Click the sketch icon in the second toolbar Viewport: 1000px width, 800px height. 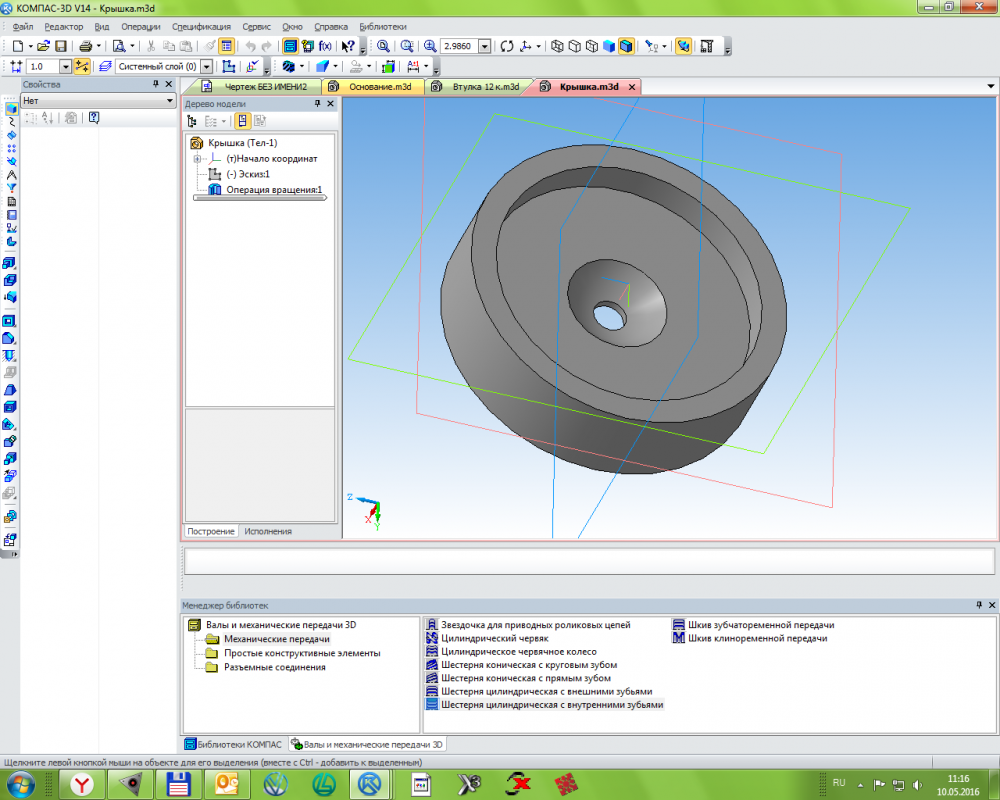pyautogui.click(x=228, y=66)
